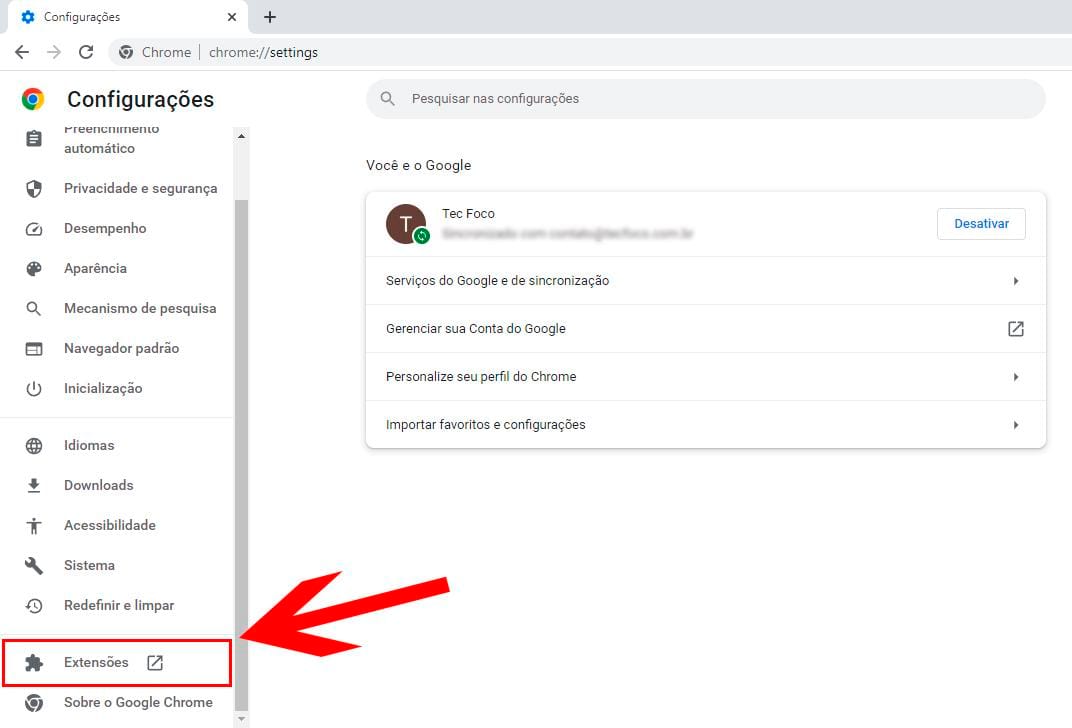This screenshot has width=1072, height=728.
Task: Select the Privacidade e segurança shield icon
Action: pos(34,188)
